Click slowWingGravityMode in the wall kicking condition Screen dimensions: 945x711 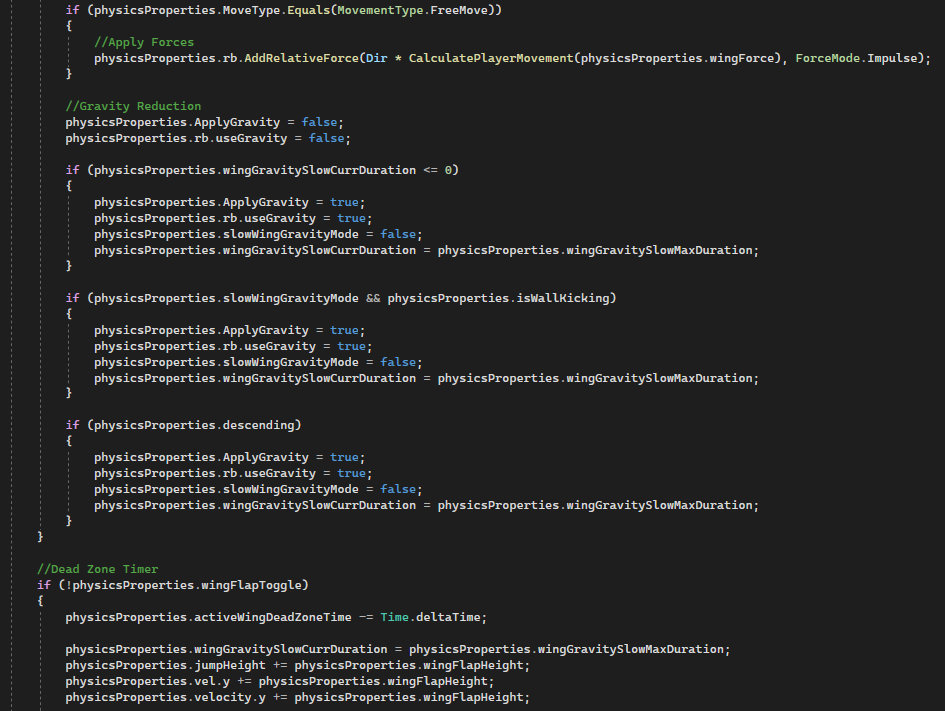click(290, 298)
